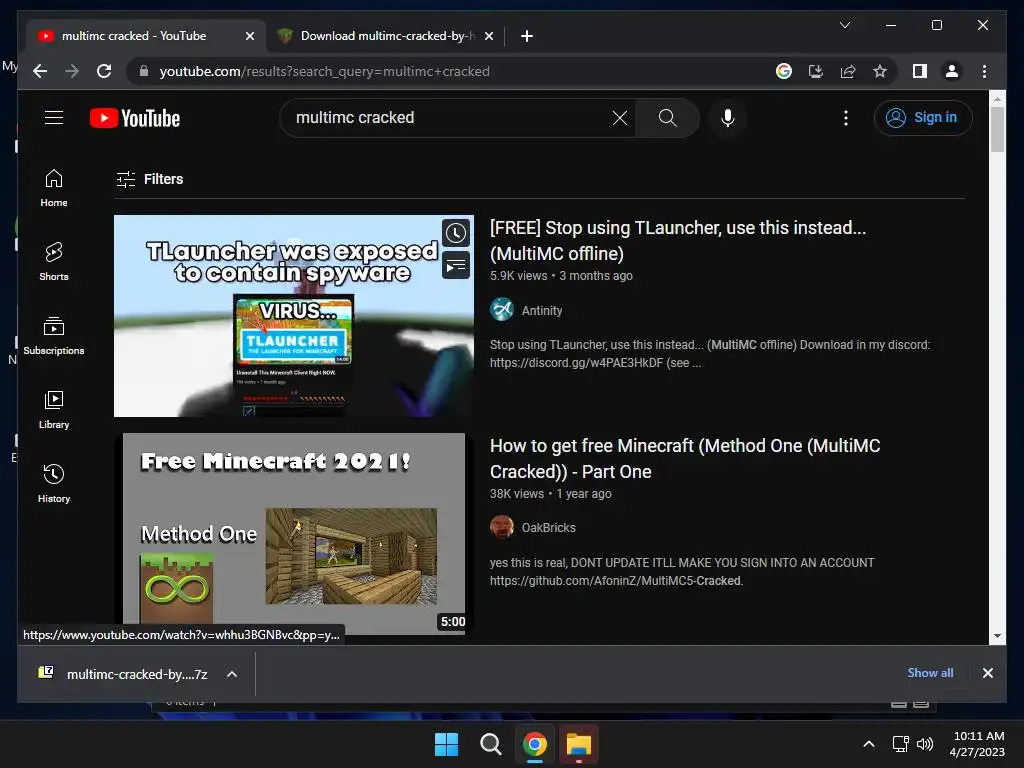
Task: Open Subscriptions in the sidebar
Action: pos(54,336)
